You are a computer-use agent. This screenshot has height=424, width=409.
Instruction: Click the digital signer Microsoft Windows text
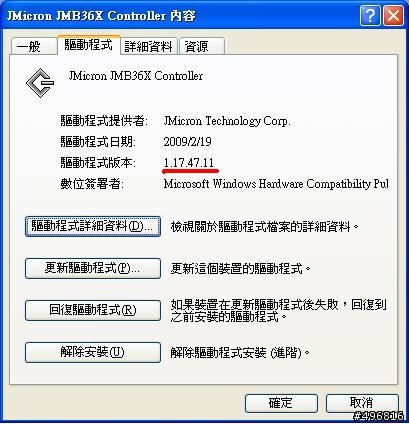point(276,184)
